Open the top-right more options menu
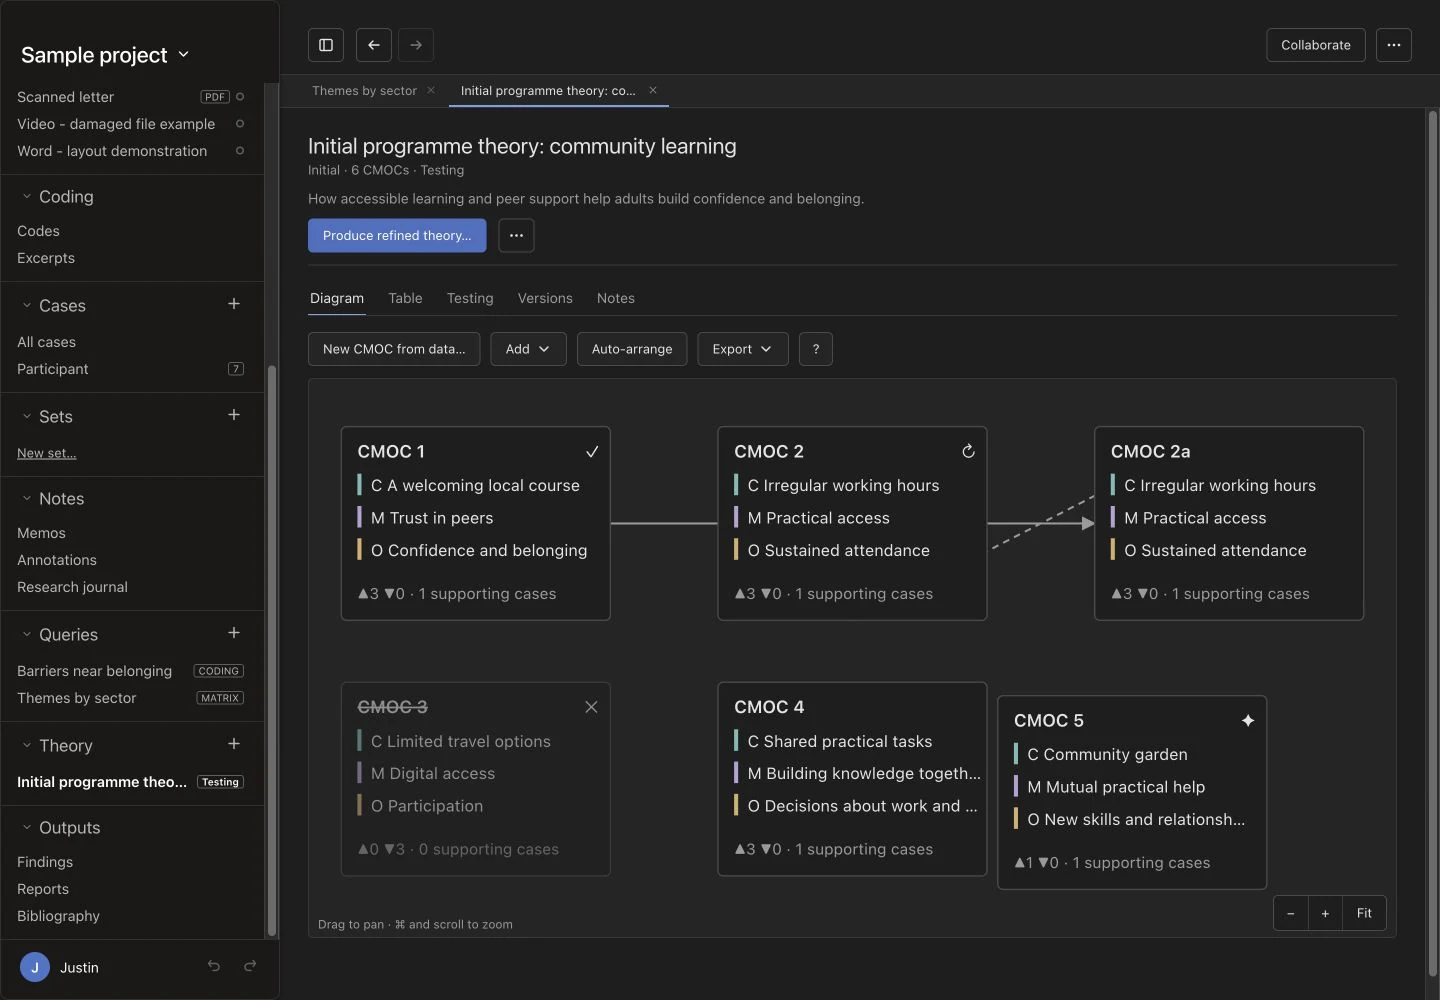 click(x=1394, y=45)
